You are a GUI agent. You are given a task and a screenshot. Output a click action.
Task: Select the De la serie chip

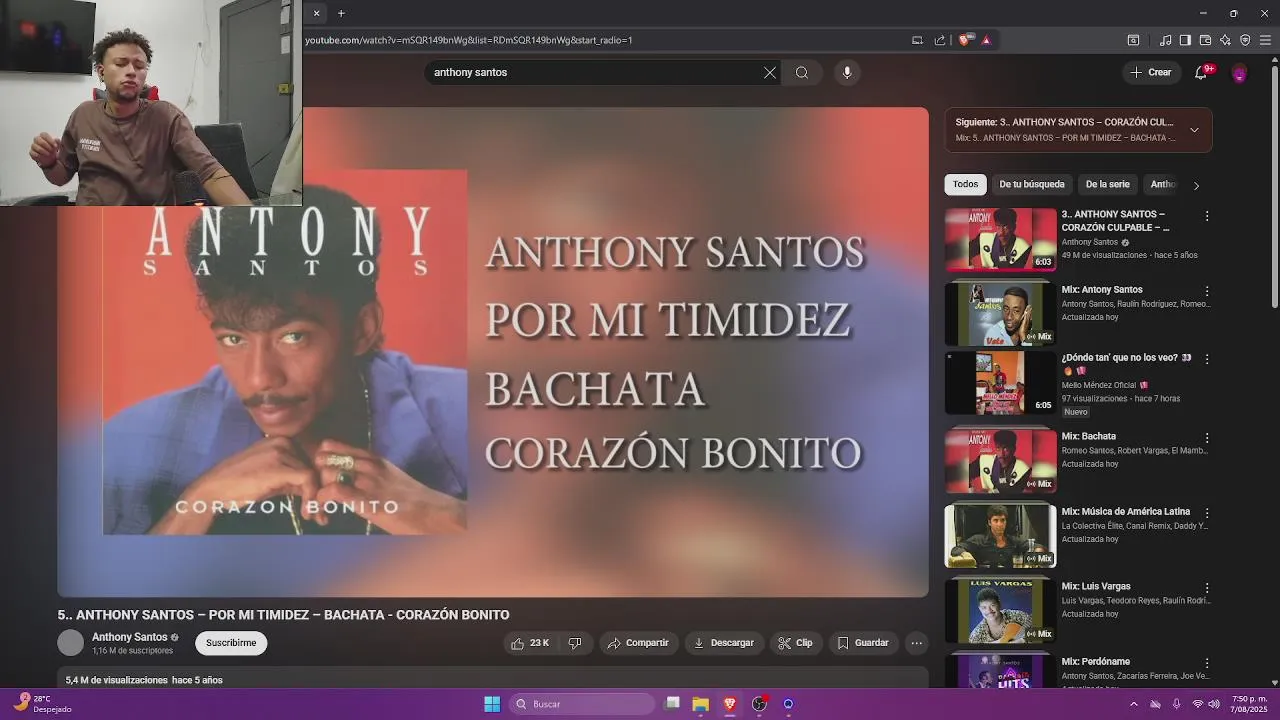1107,184
